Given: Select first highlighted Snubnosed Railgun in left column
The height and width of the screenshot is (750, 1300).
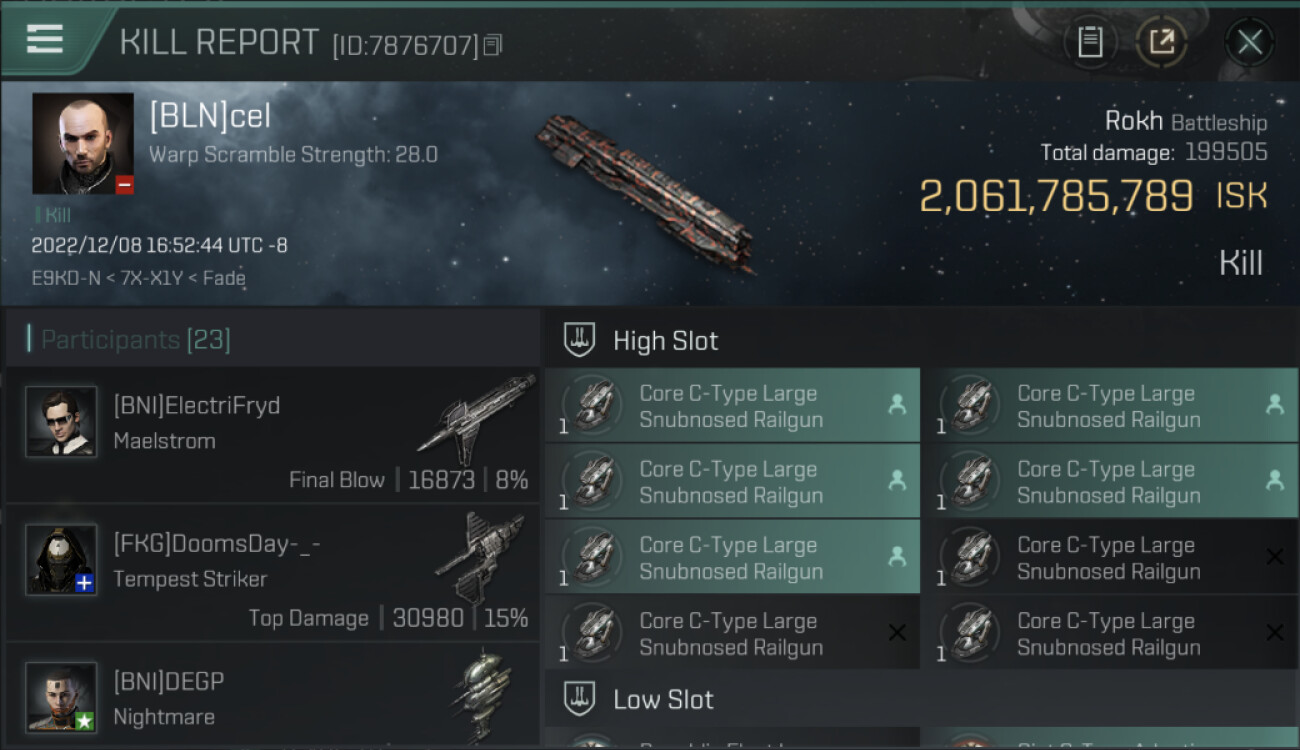Looking at the screenshot, I should pos(732,406).
